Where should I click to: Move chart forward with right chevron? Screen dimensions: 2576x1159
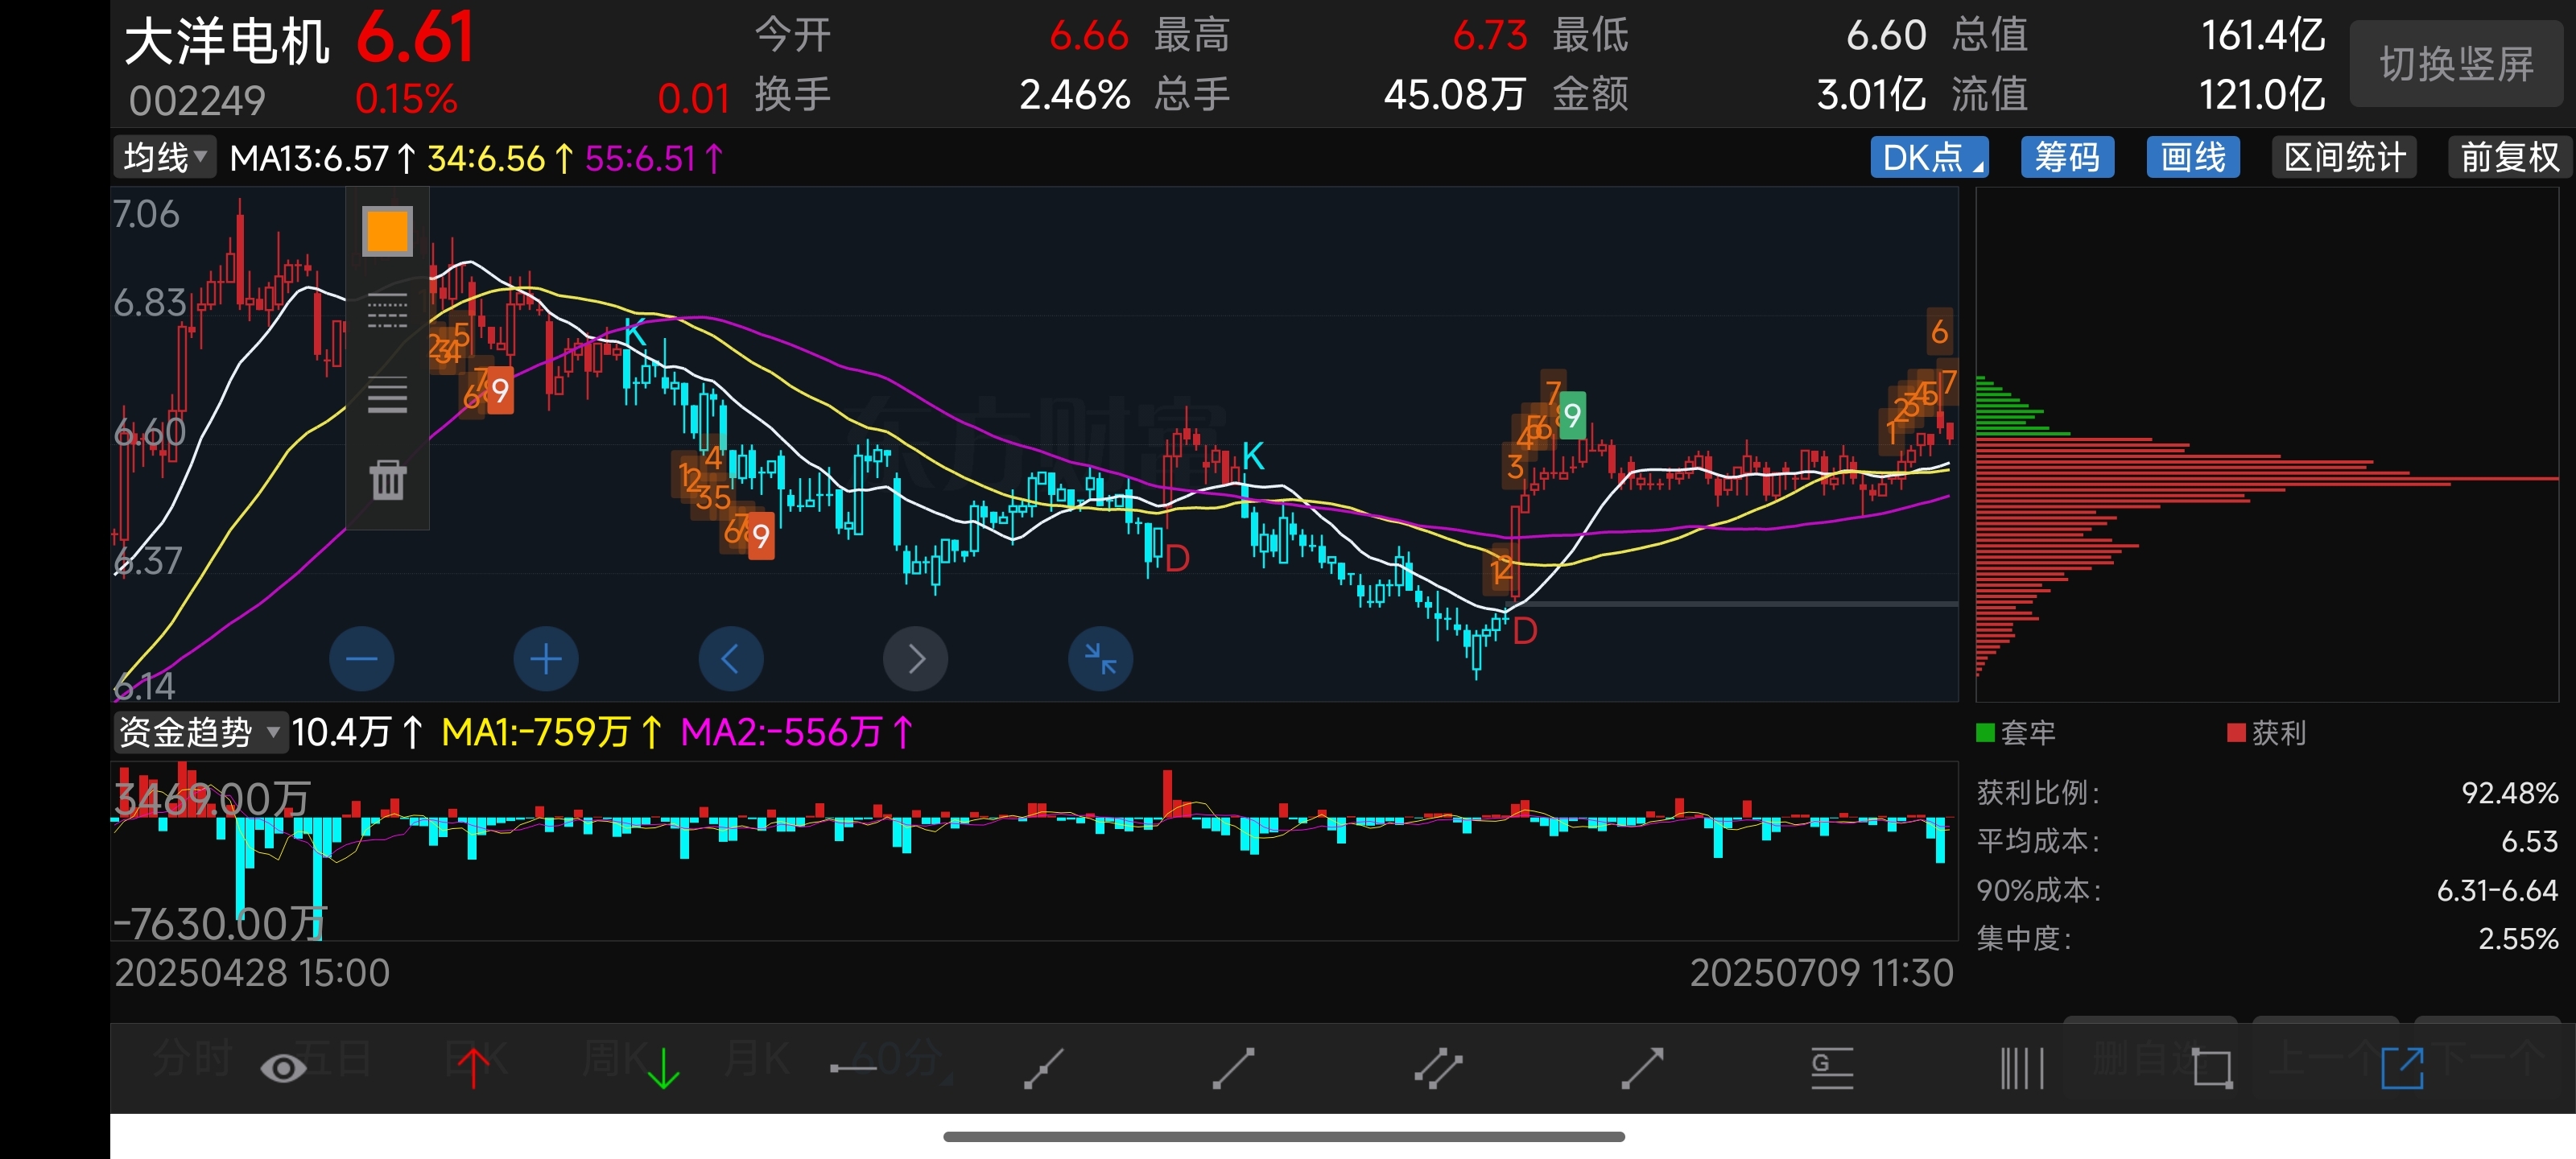pyautogui.click(x=915, y=659)
